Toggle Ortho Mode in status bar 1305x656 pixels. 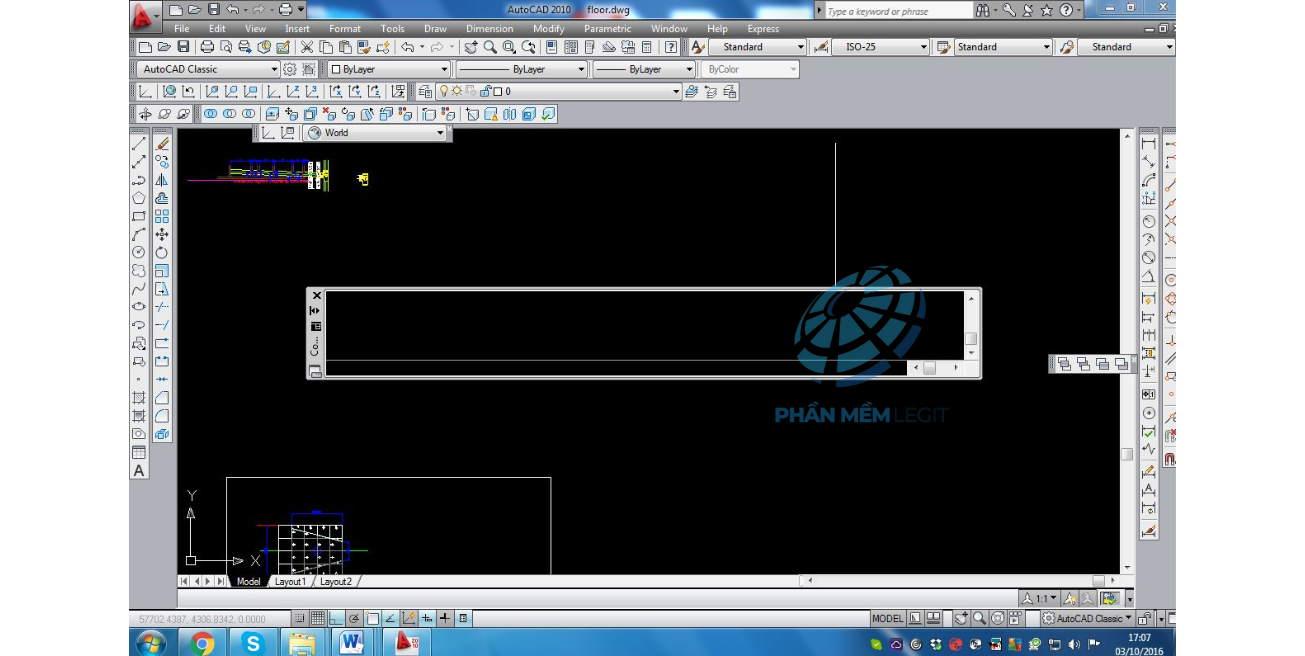tap(335, 619)
